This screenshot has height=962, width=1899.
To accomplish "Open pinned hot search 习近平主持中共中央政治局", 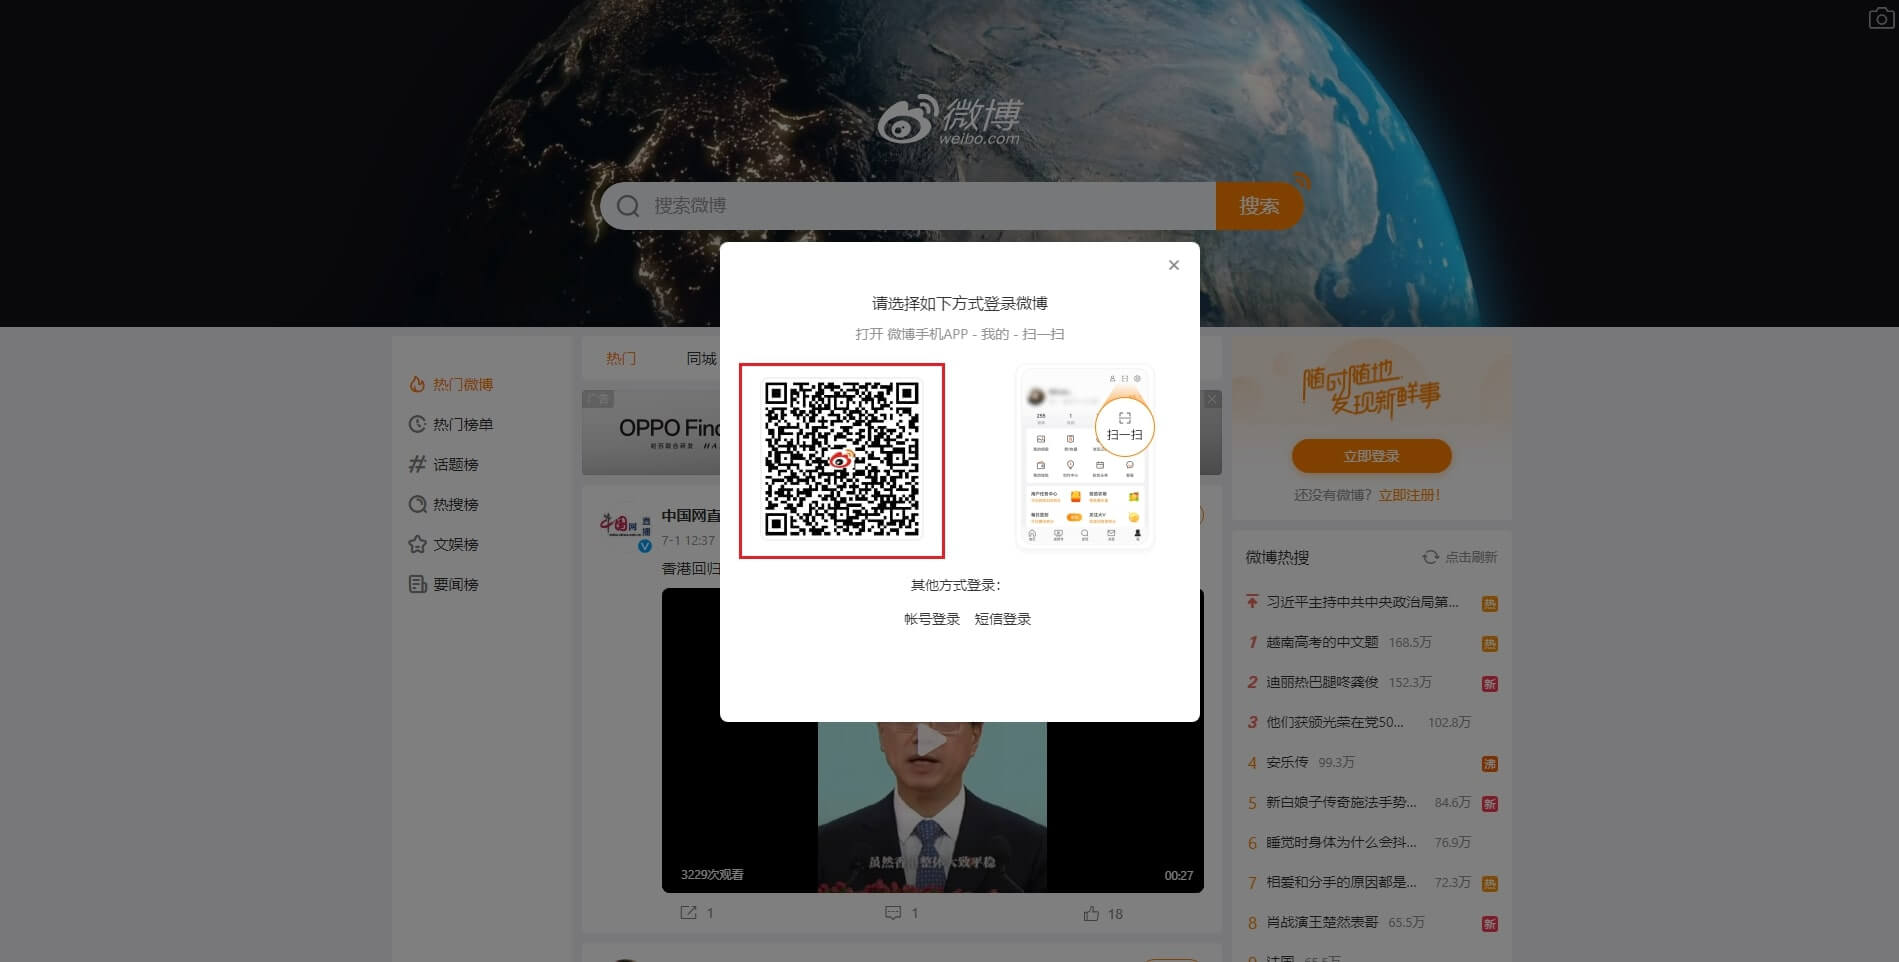I will coord(1362,602).
